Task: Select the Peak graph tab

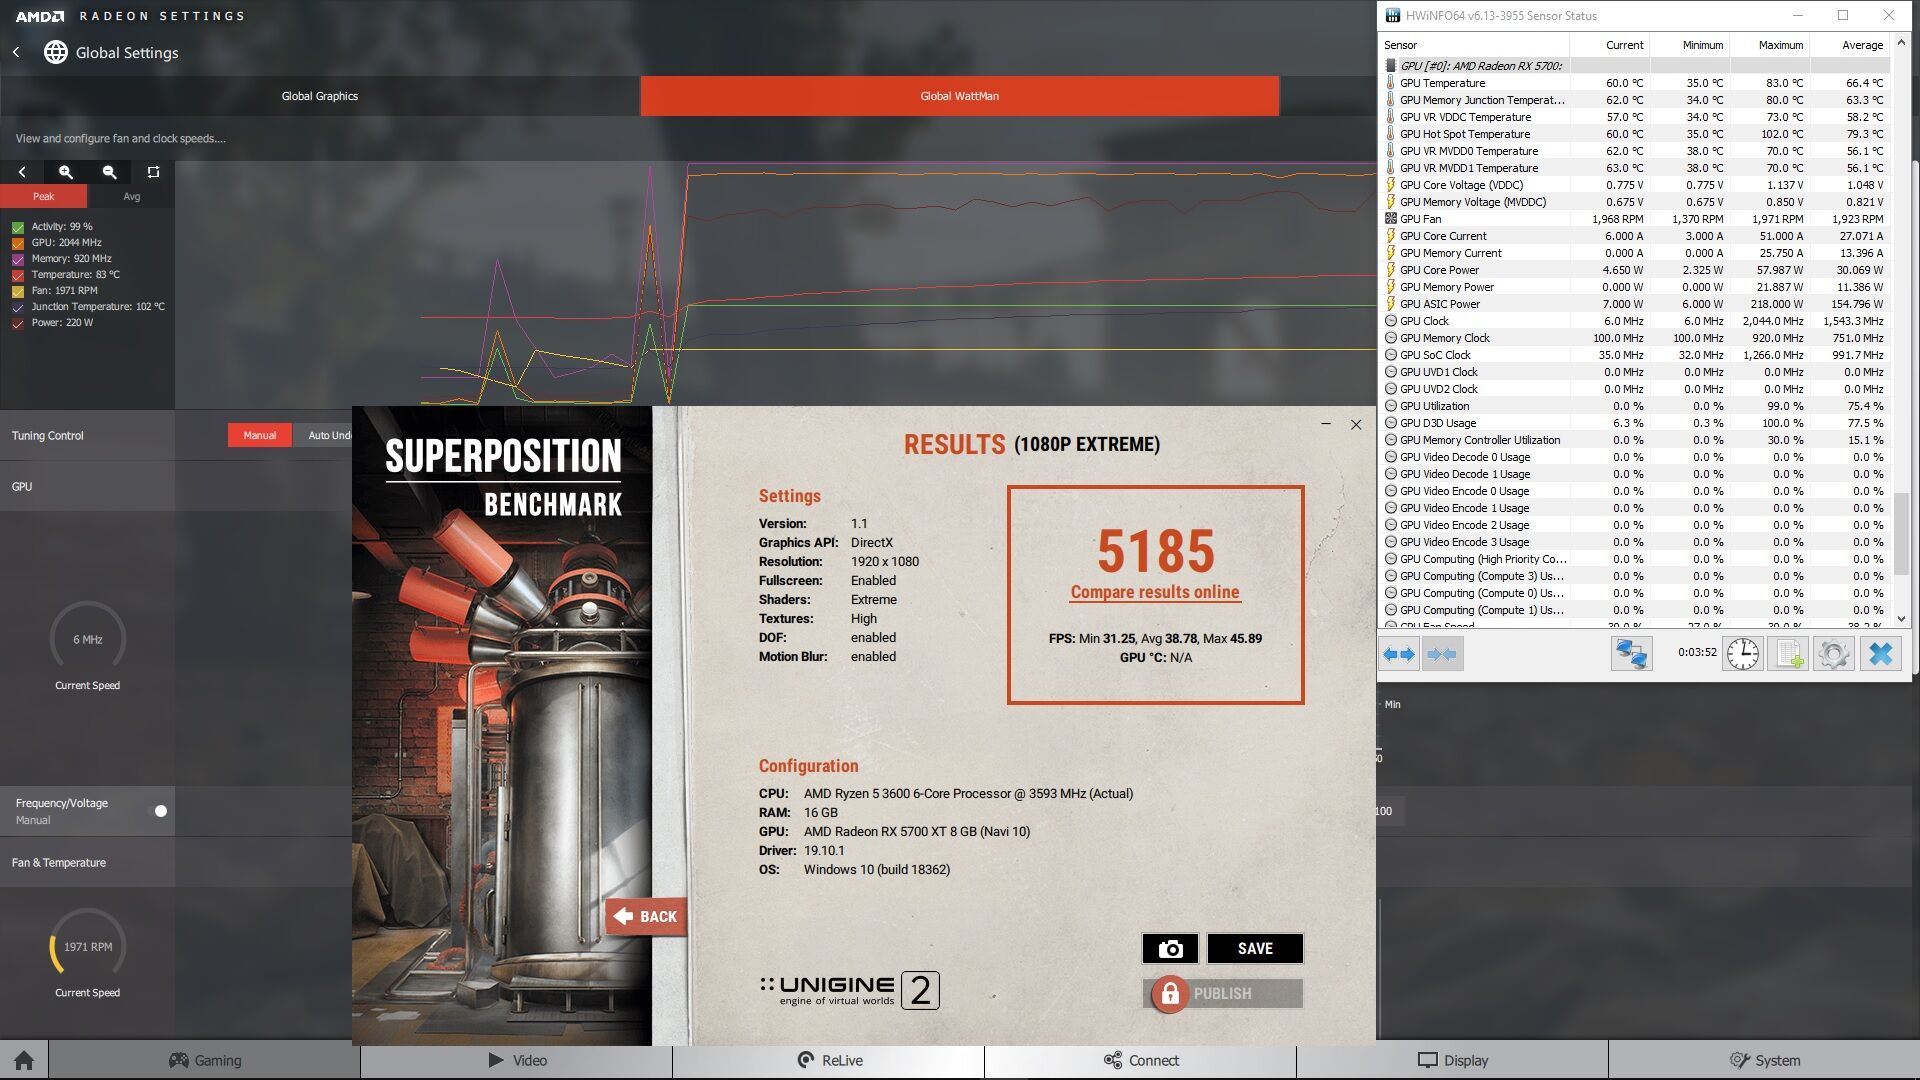Action: (44, 196)
